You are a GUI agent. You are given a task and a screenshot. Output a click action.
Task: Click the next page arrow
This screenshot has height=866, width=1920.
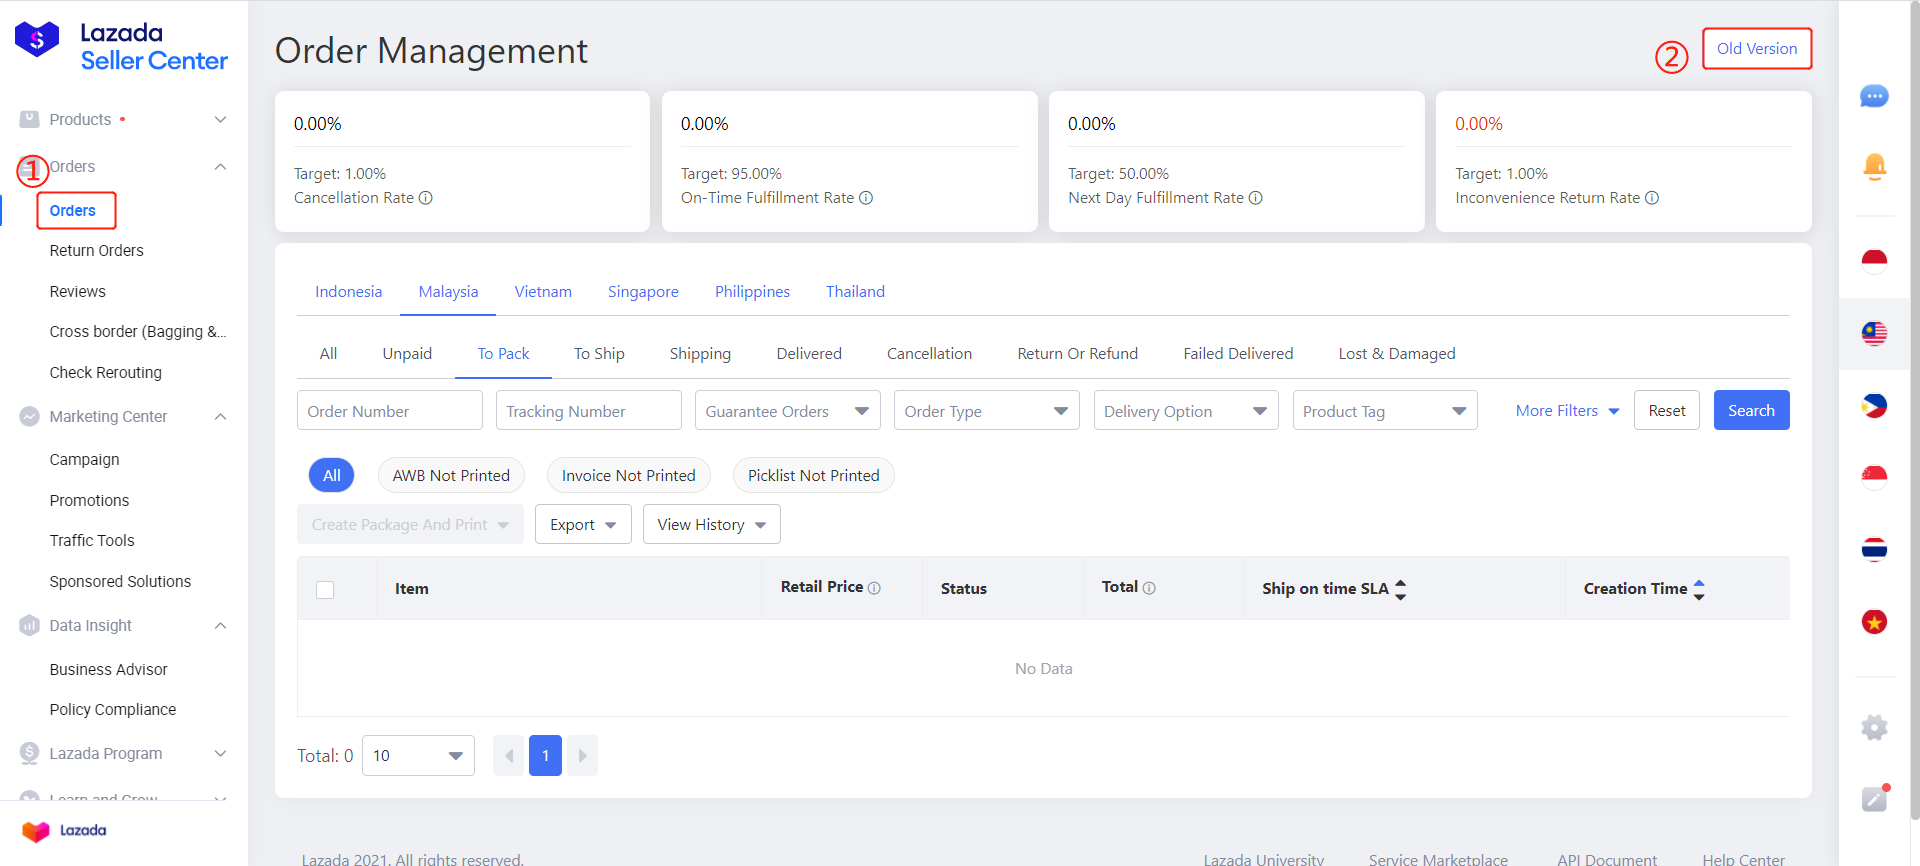point(582,755)
